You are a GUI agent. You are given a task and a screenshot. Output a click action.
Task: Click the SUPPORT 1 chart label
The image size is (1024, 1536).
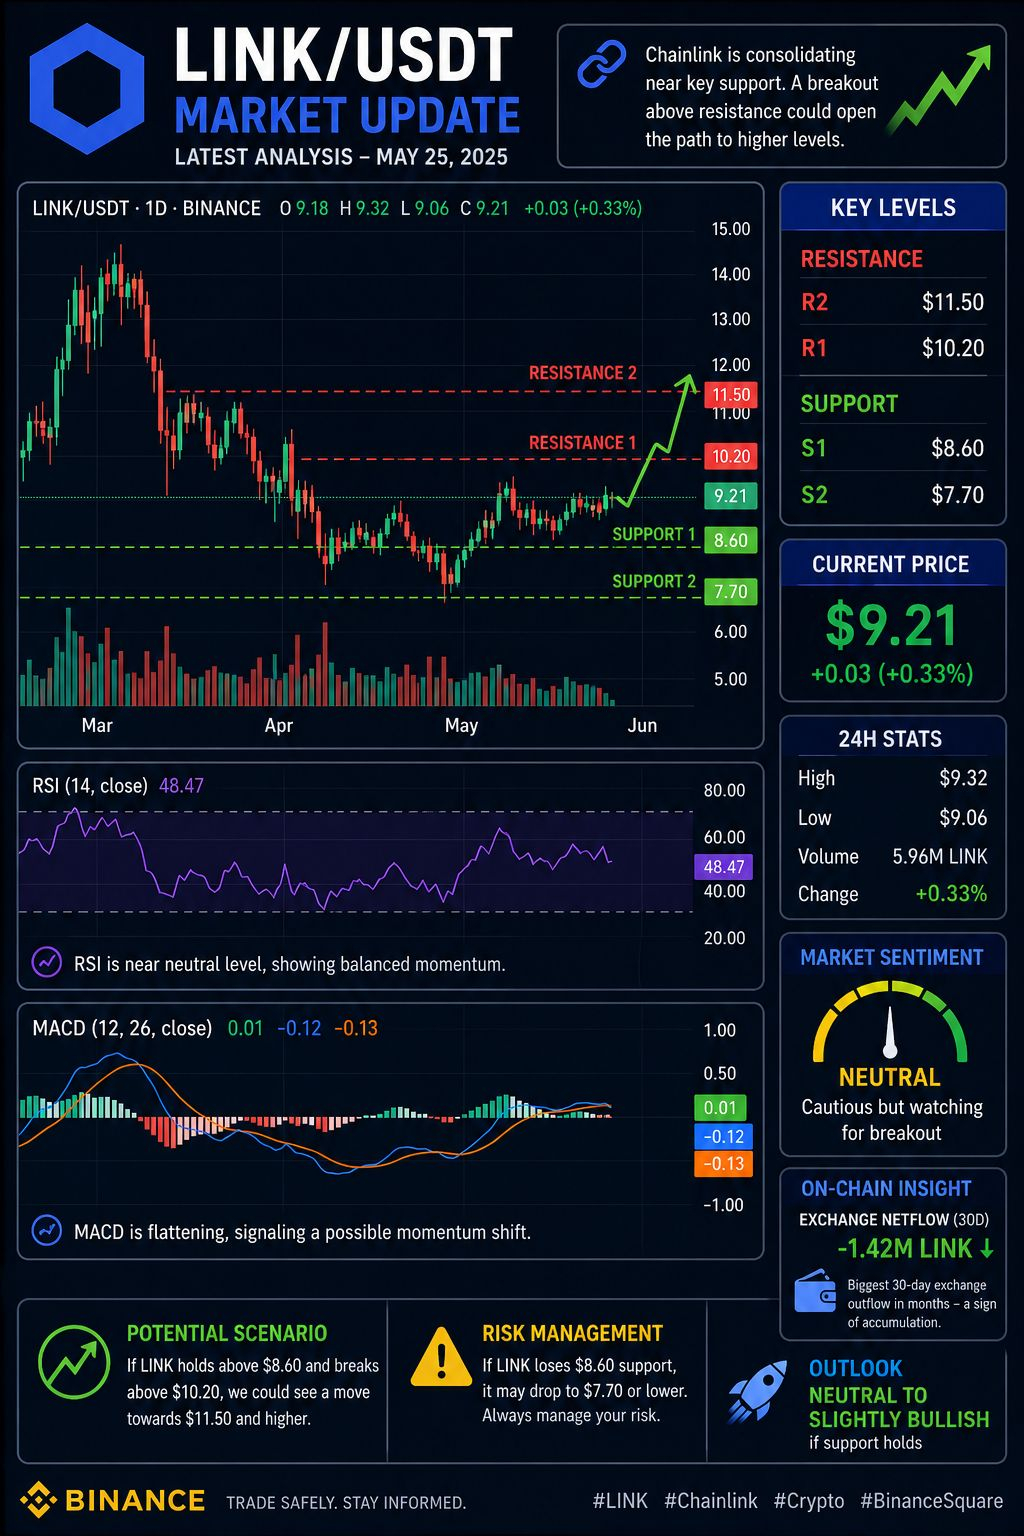click(x=654, y=534)
